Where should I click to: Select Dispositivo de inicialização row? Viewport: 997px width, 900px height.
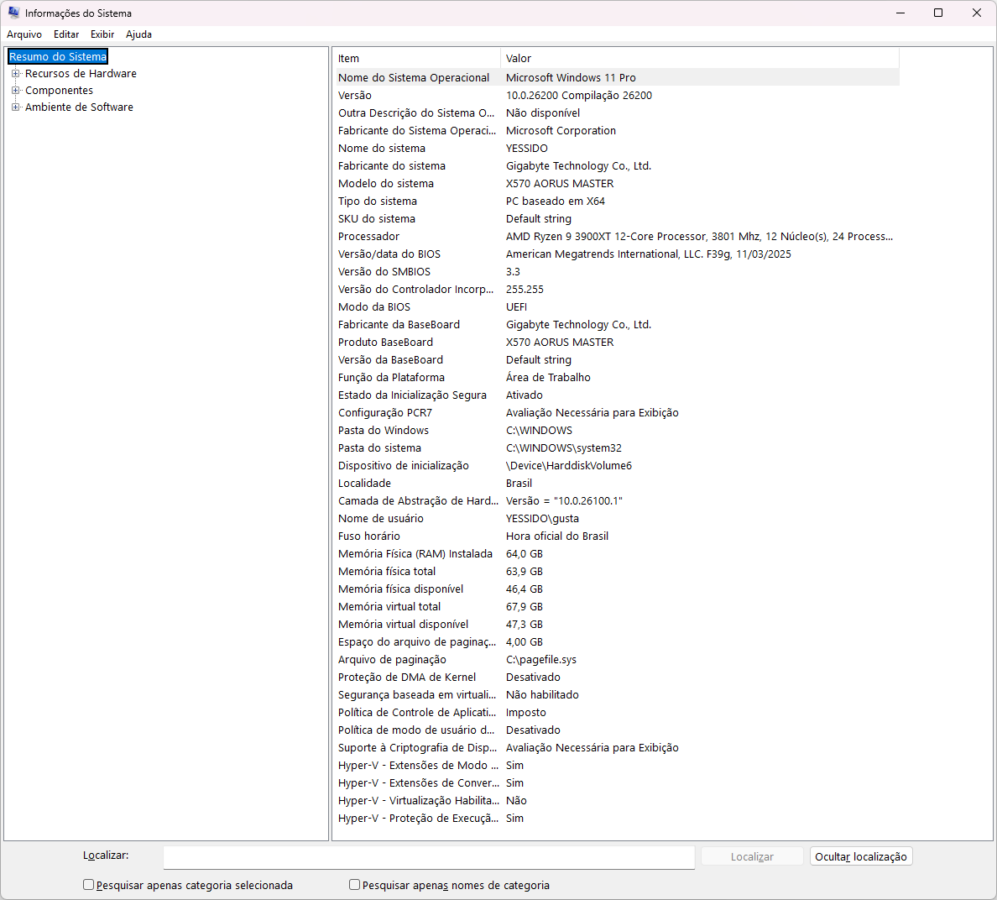[x=617, y=466]
